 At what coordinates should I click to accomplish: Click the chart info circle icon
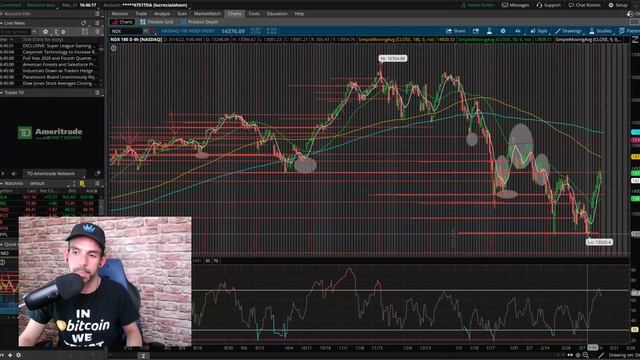point(113,48)
